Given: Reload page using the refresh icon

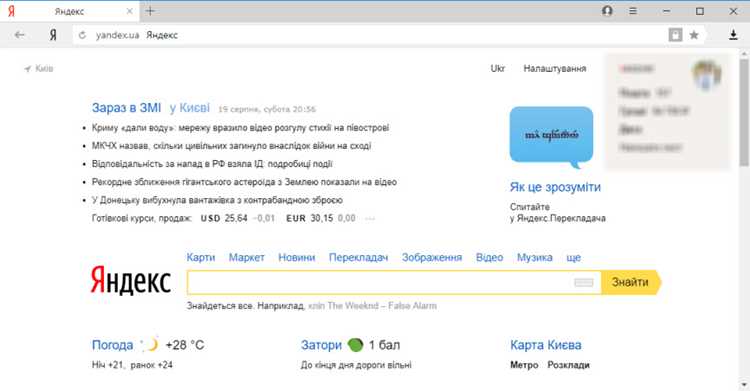Looking at the screenshot, I should [x=82, y=35].
